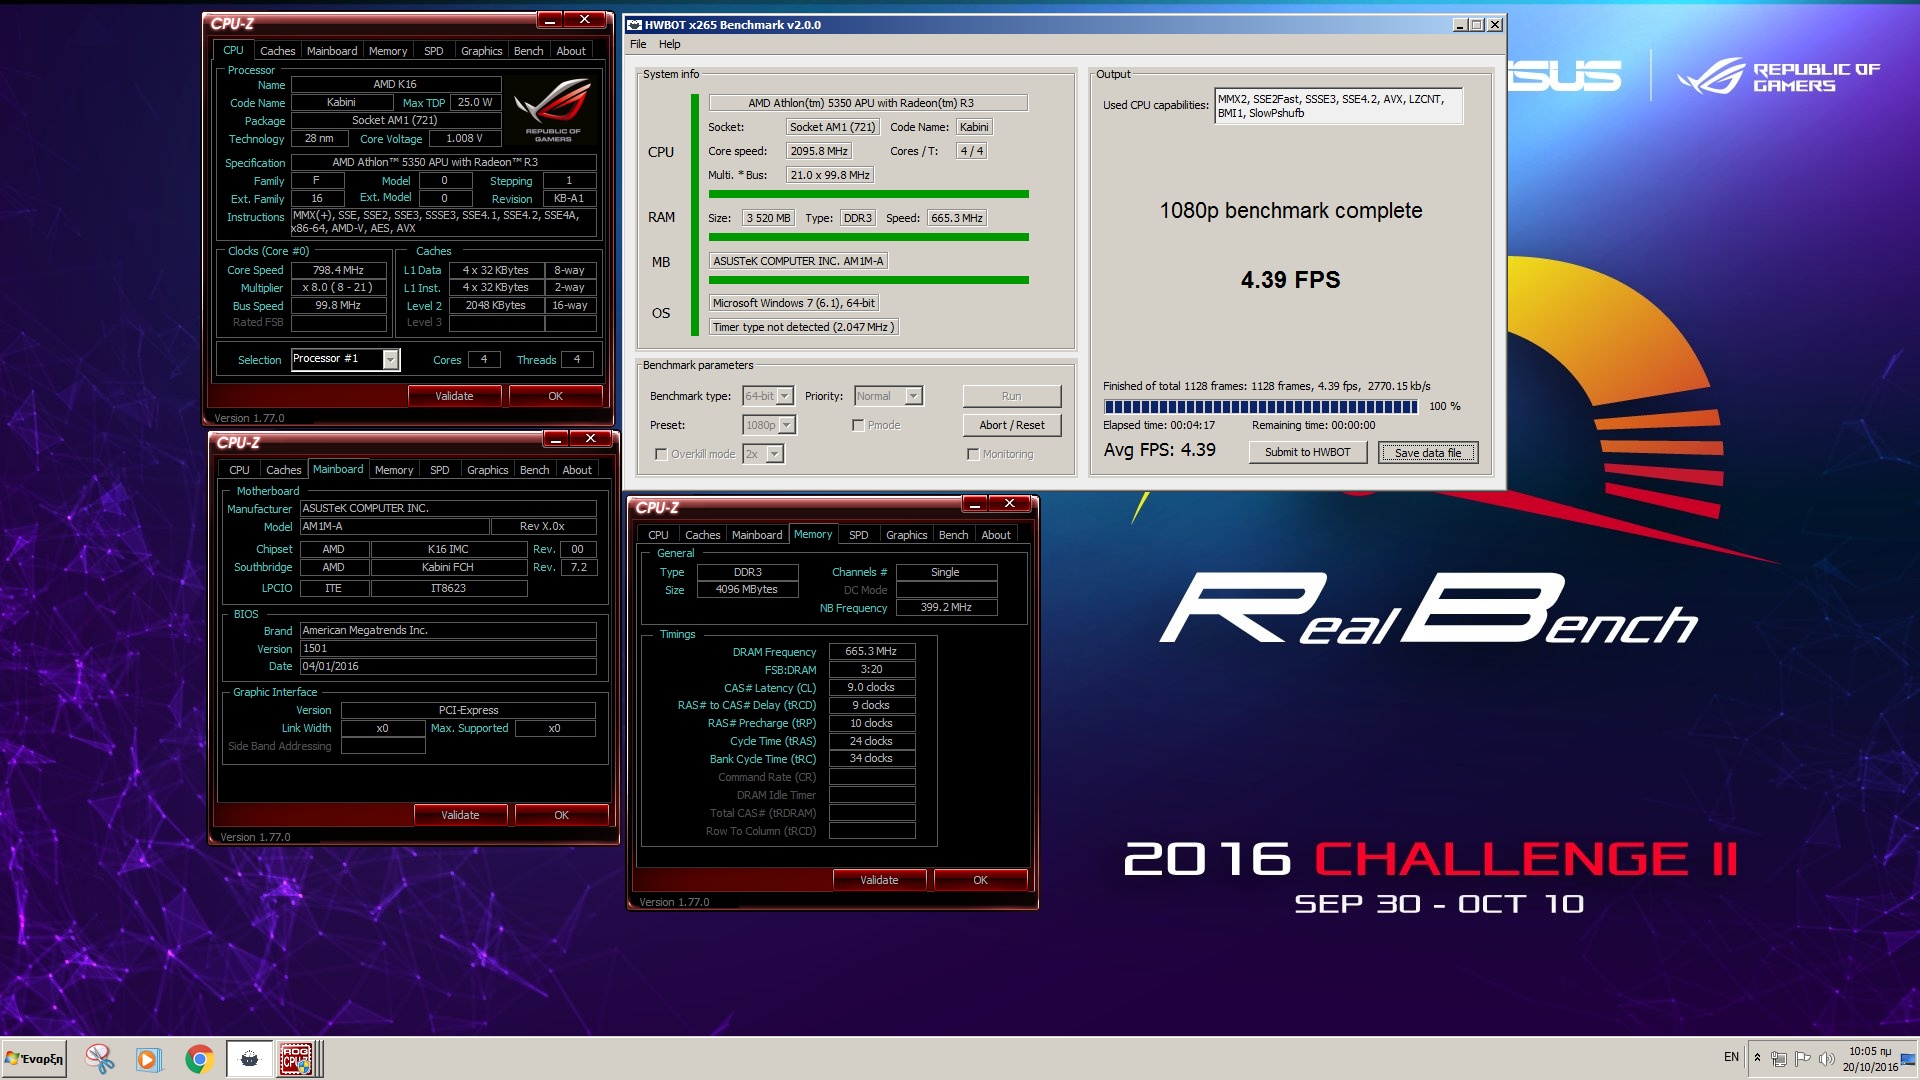Open the SPD tab in CPU-Z Mainboard window
Image resolution: width=1920 pixels, height=1080 pixels.
439,470
